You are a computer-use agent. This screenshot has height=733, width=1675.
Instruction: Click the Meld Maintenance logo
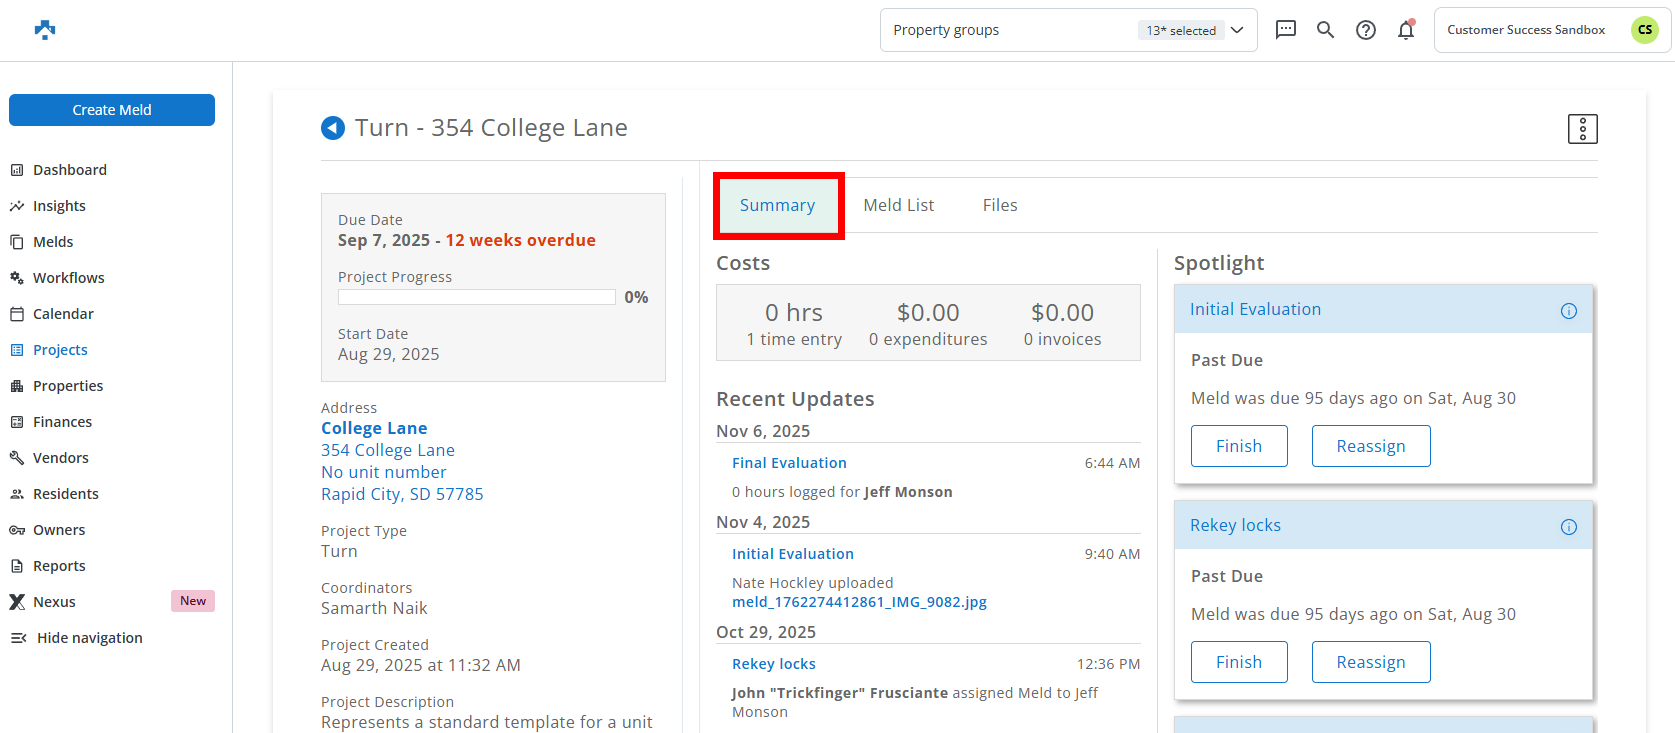point(45,30)
